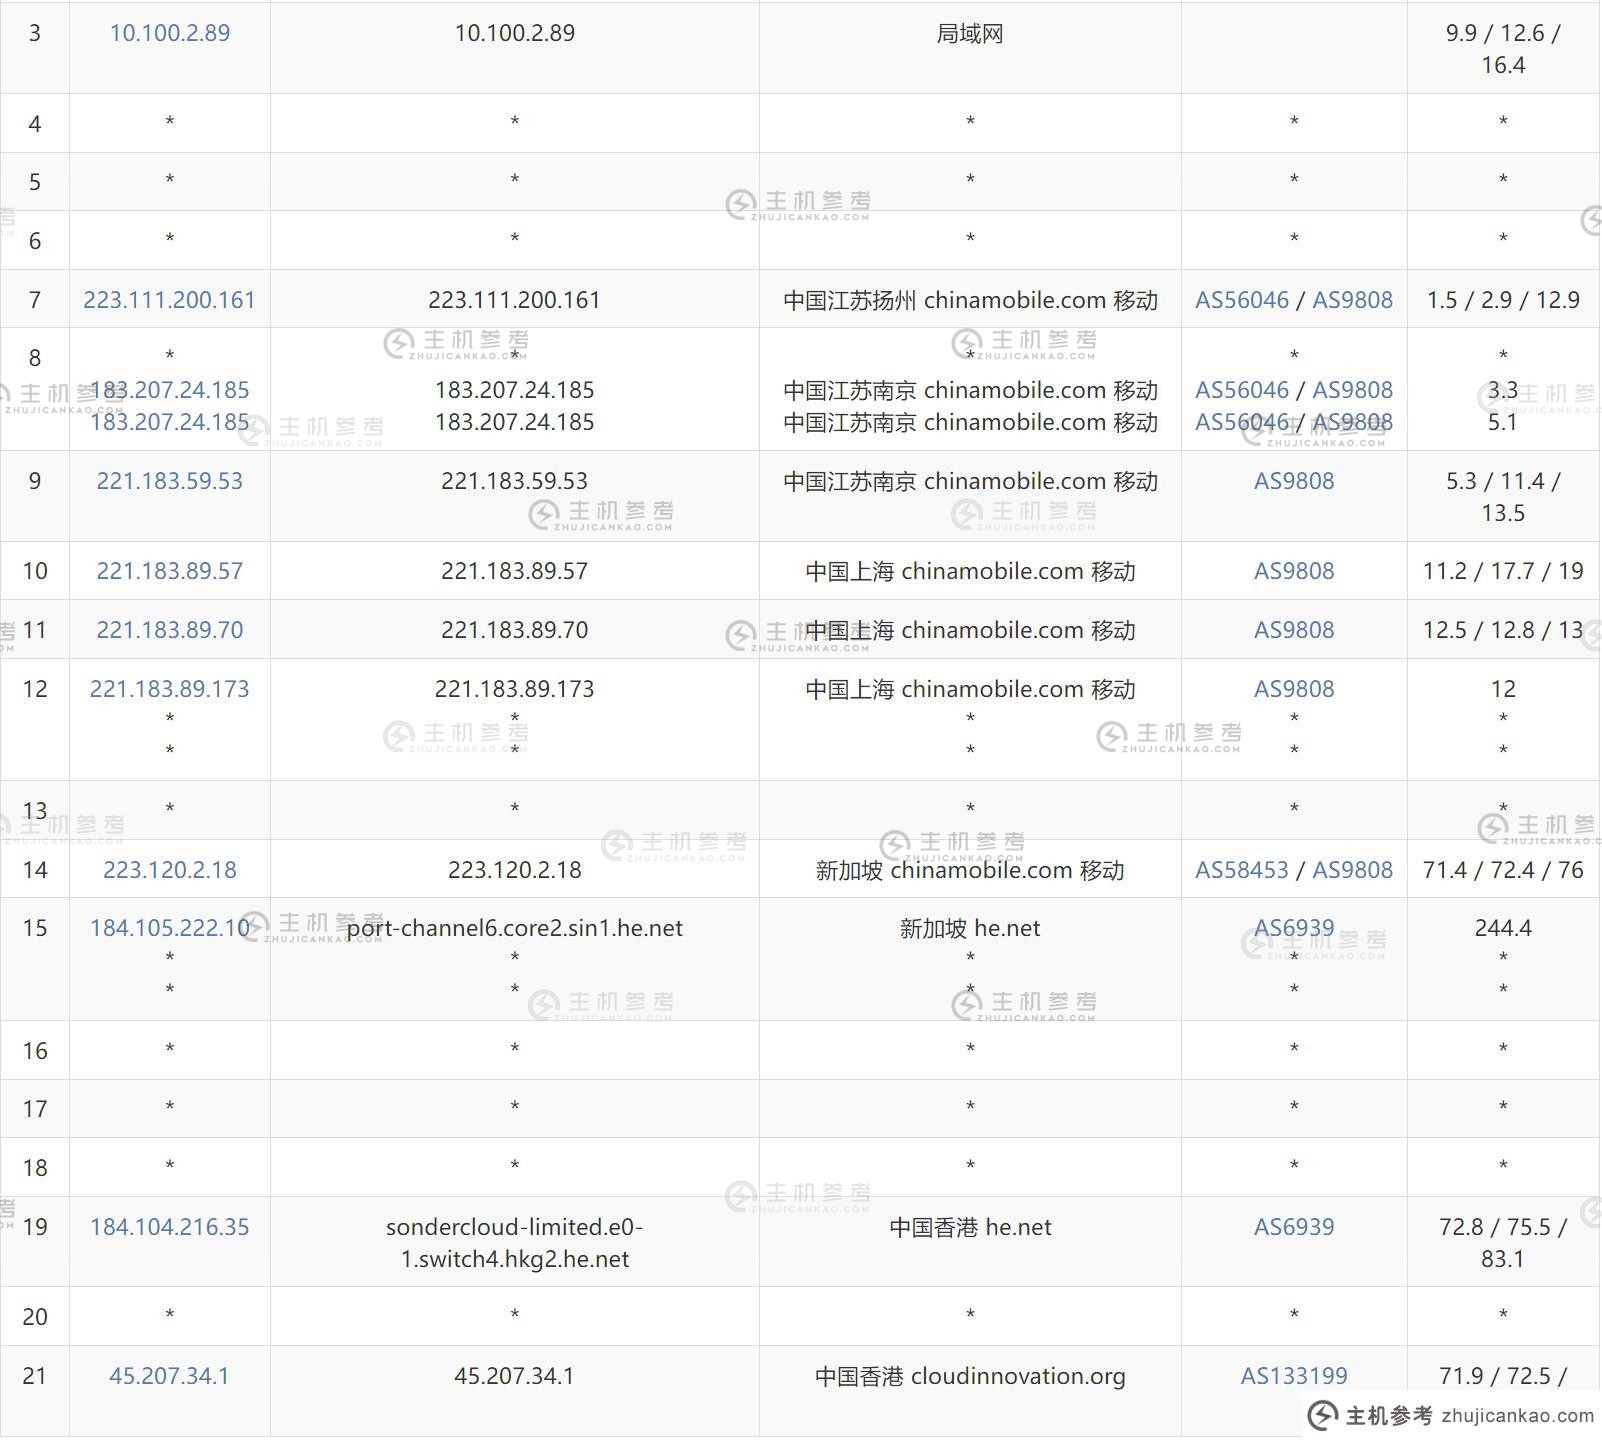This screenshot has height=1440, width=1602.
Task: Open AS9808 link in row 14
Action: point(1352,870)
